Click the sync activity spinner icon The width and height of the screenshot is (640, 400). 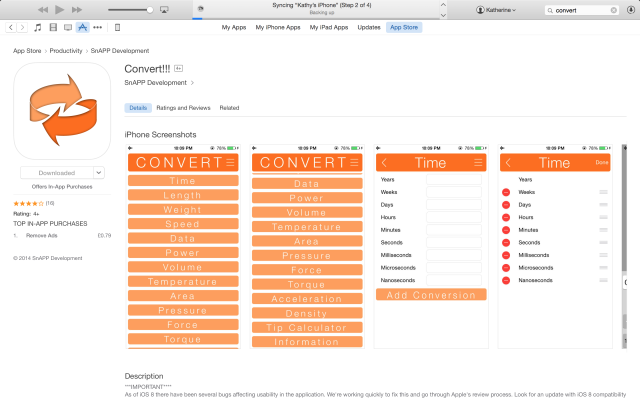click(x=200, y=9)
